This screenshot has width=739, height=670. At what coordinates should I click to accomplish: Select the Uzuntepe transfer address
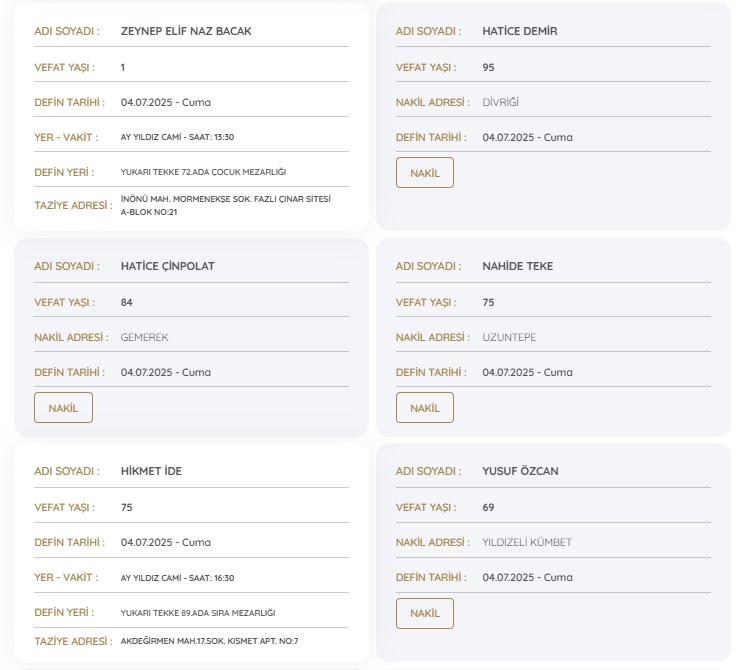pos(509,337)
